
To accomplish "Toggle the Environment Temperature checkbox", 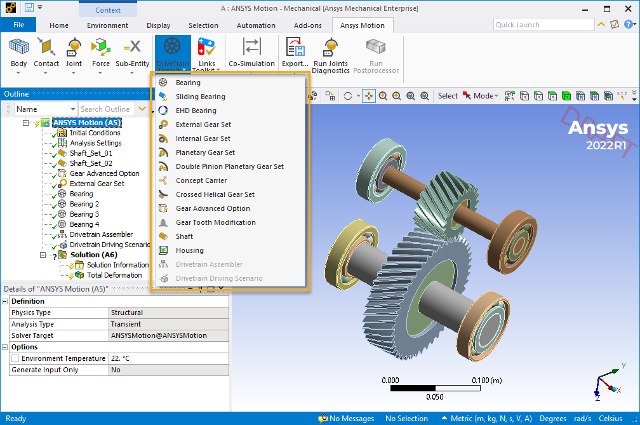I will tap(14, 358).
